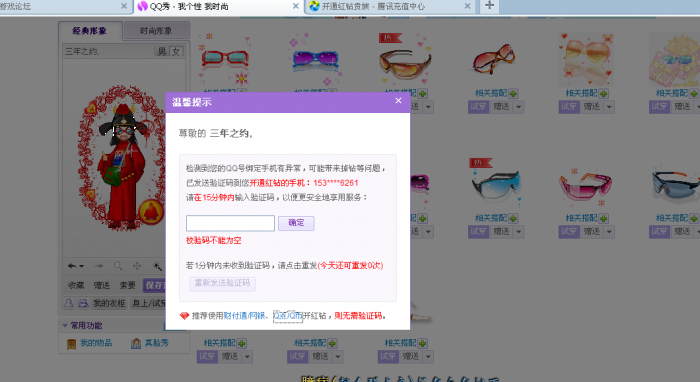
Task: Click the plus icon for brown-red sunglasses
Action: pyautogui.click(x=513, y=93)
